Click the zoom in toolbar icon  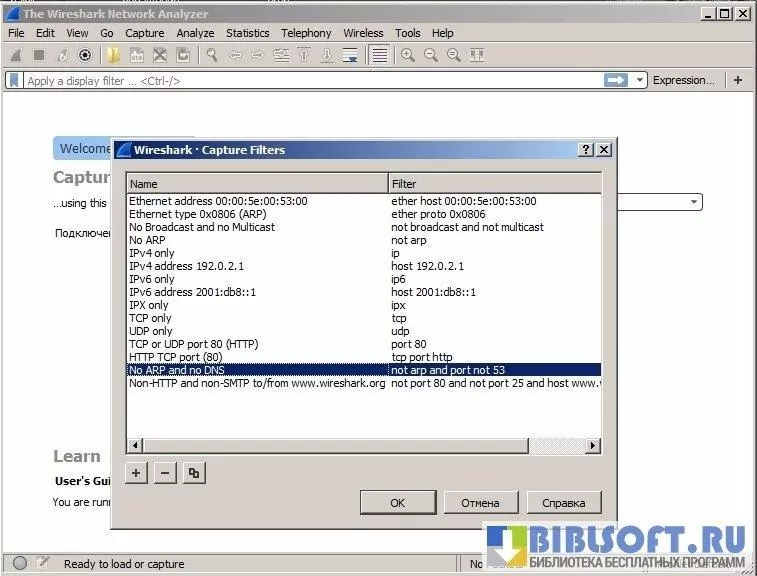pos(408,55)
